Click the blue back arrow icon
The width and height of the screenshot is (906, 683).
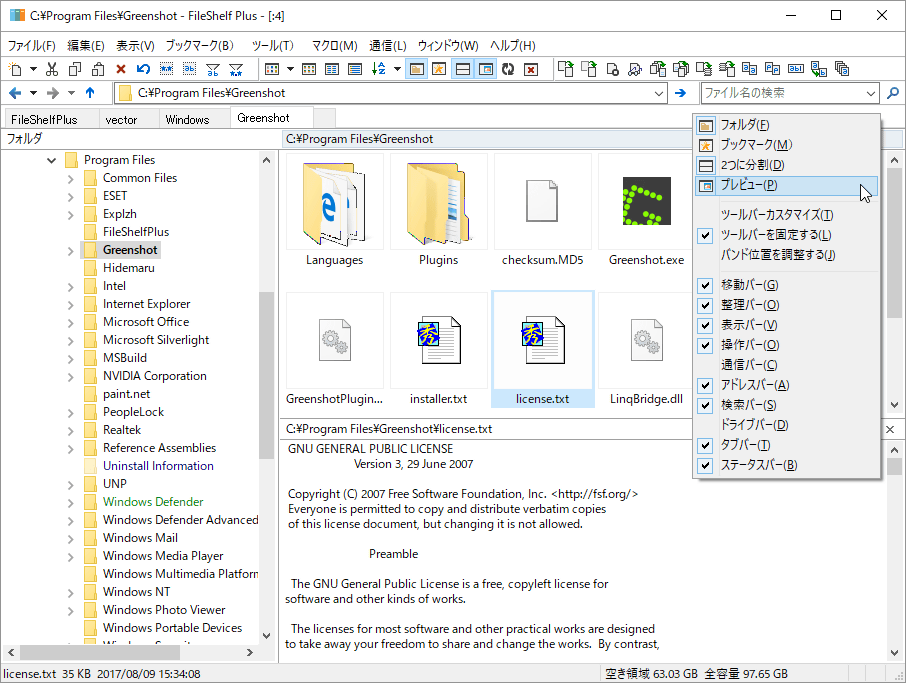coord(15,92)
